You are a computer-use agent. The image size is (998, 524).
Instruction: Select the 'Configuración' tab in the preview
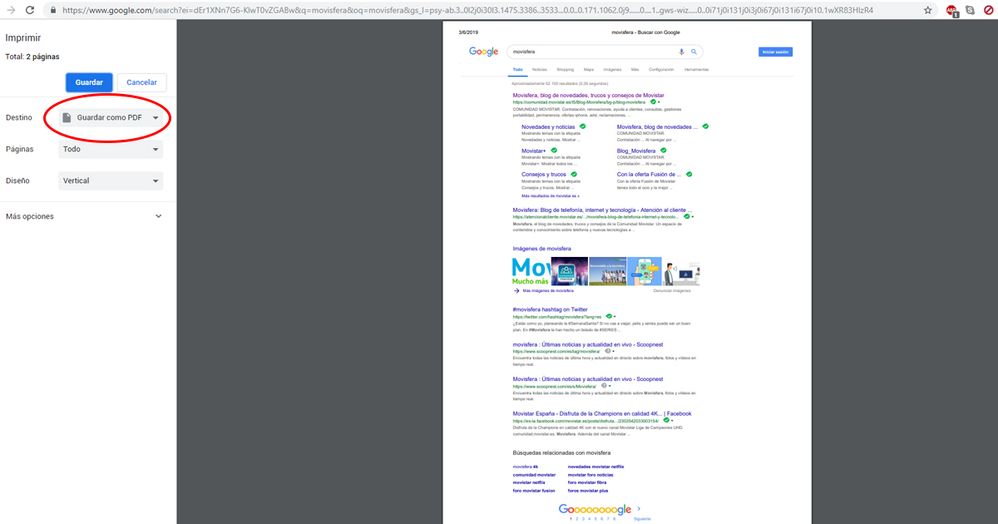click(661, 69)
